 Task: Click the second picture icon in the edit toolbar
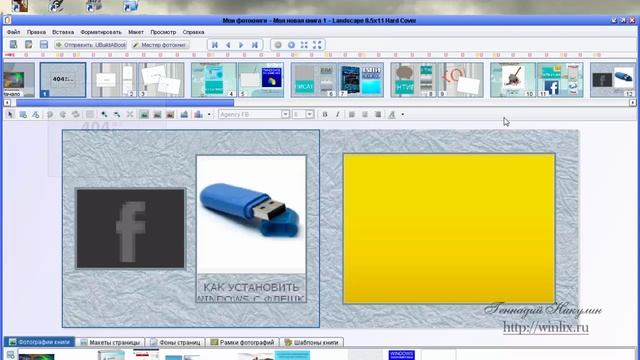[x=157, y=115]
